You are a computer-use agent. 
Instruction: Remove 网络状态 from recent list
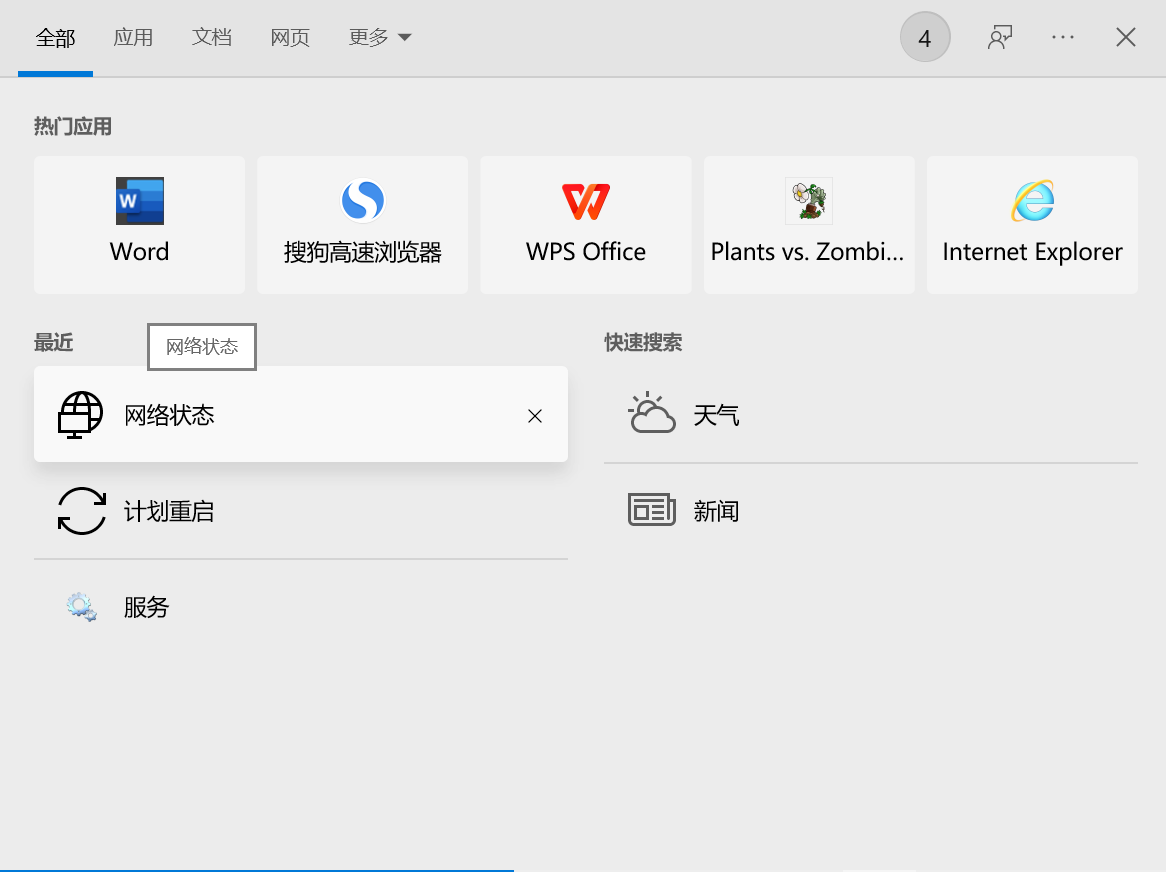point(535,416)
